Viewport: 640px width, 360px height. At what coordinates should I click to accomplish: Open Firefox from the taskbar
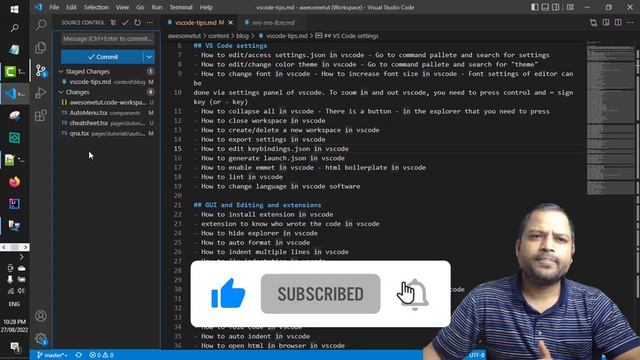[14, 182]
